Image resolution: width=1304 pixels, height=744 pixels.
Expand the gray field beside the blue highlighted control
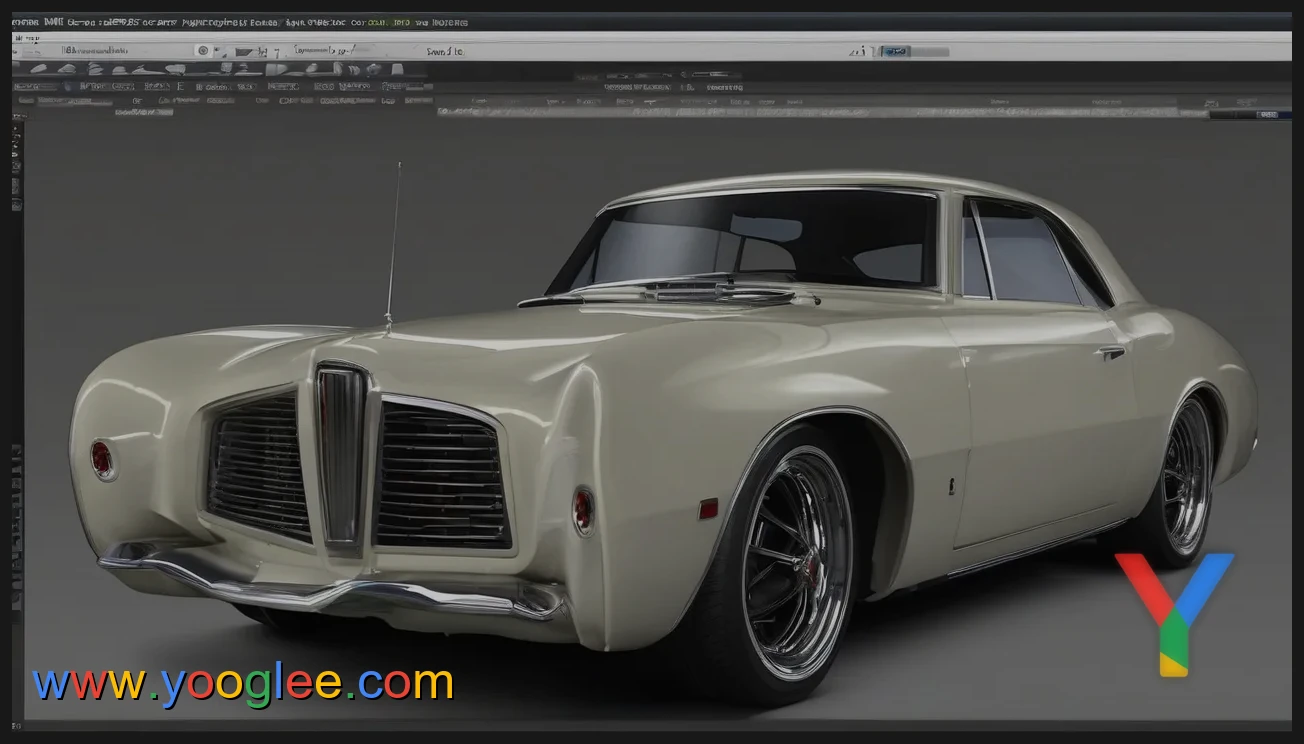point(930,51)
